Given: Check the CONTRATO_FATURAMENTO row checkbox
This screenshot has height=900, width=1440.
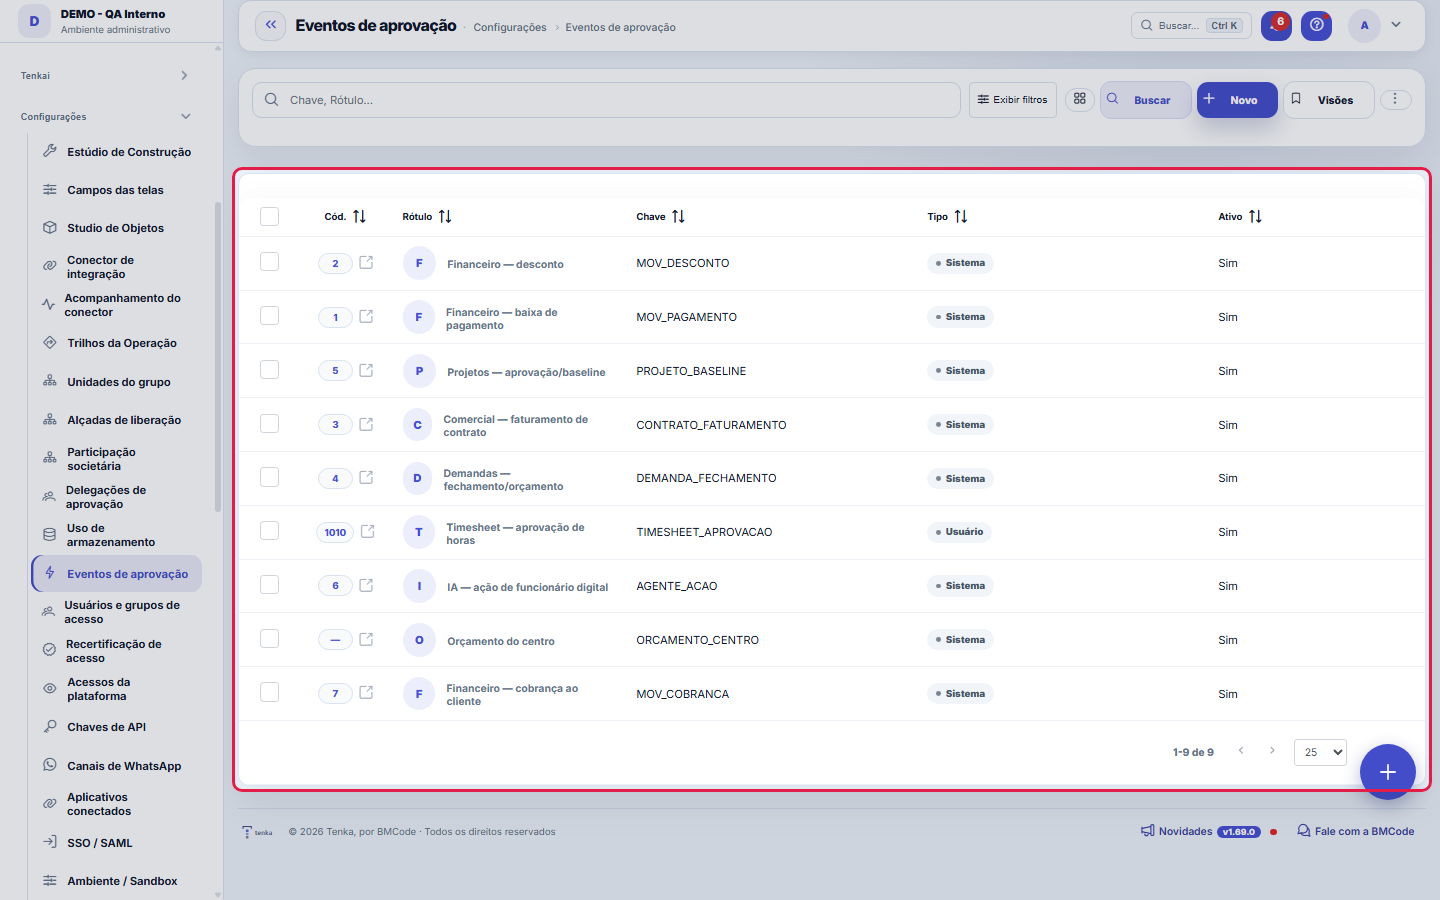Looking at the screenshot, I should (x=269, y=424).
